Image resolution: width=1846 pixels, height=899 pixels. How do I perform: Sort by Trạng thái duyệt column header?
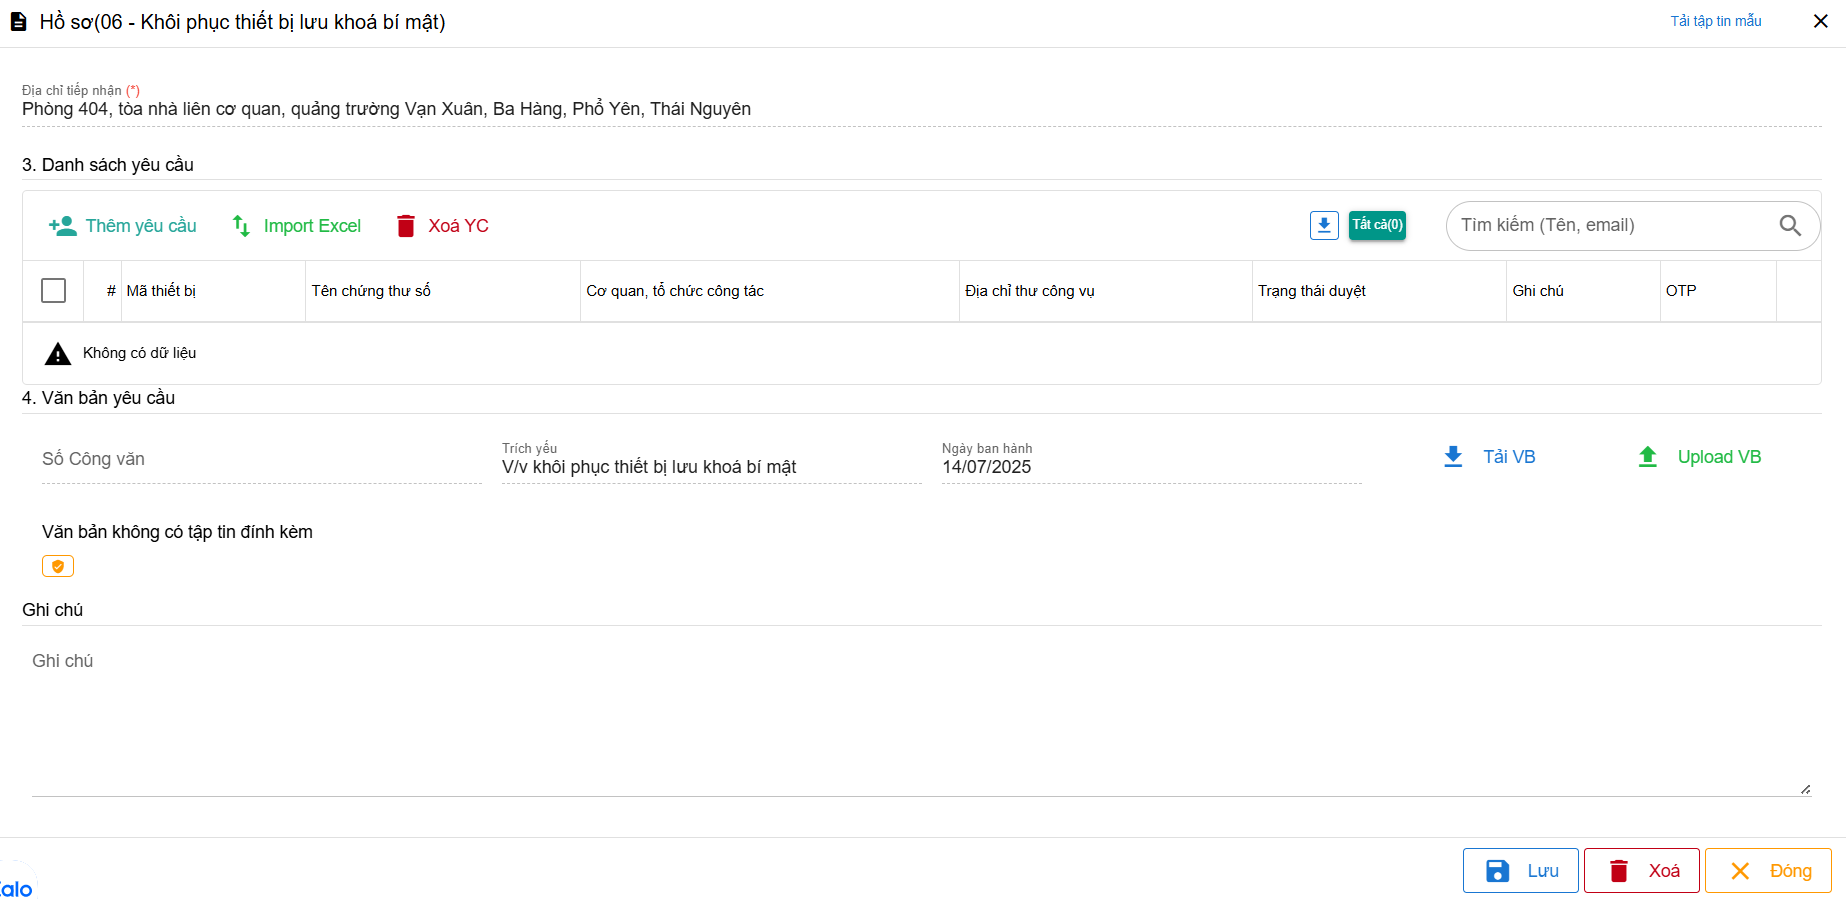pyautogui.click(x=1311, y=291)
